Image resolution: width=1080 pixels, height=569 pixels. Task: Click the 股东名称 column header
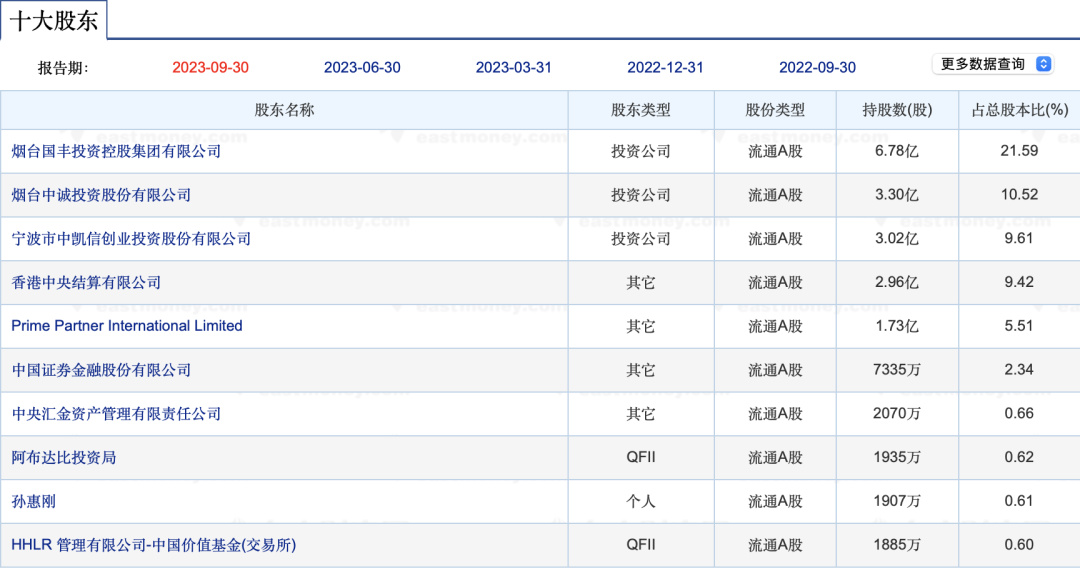tap(284, 110)
